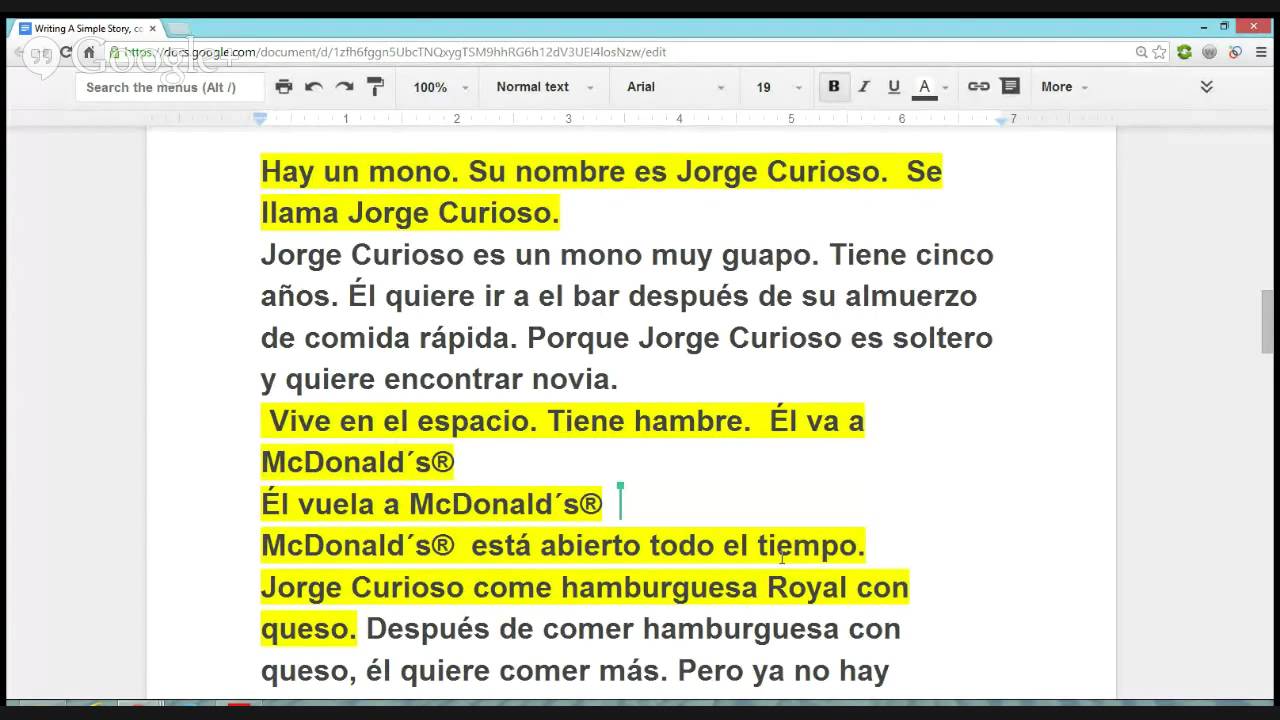Click the word 'mono' in the first line

click(409, 172)
